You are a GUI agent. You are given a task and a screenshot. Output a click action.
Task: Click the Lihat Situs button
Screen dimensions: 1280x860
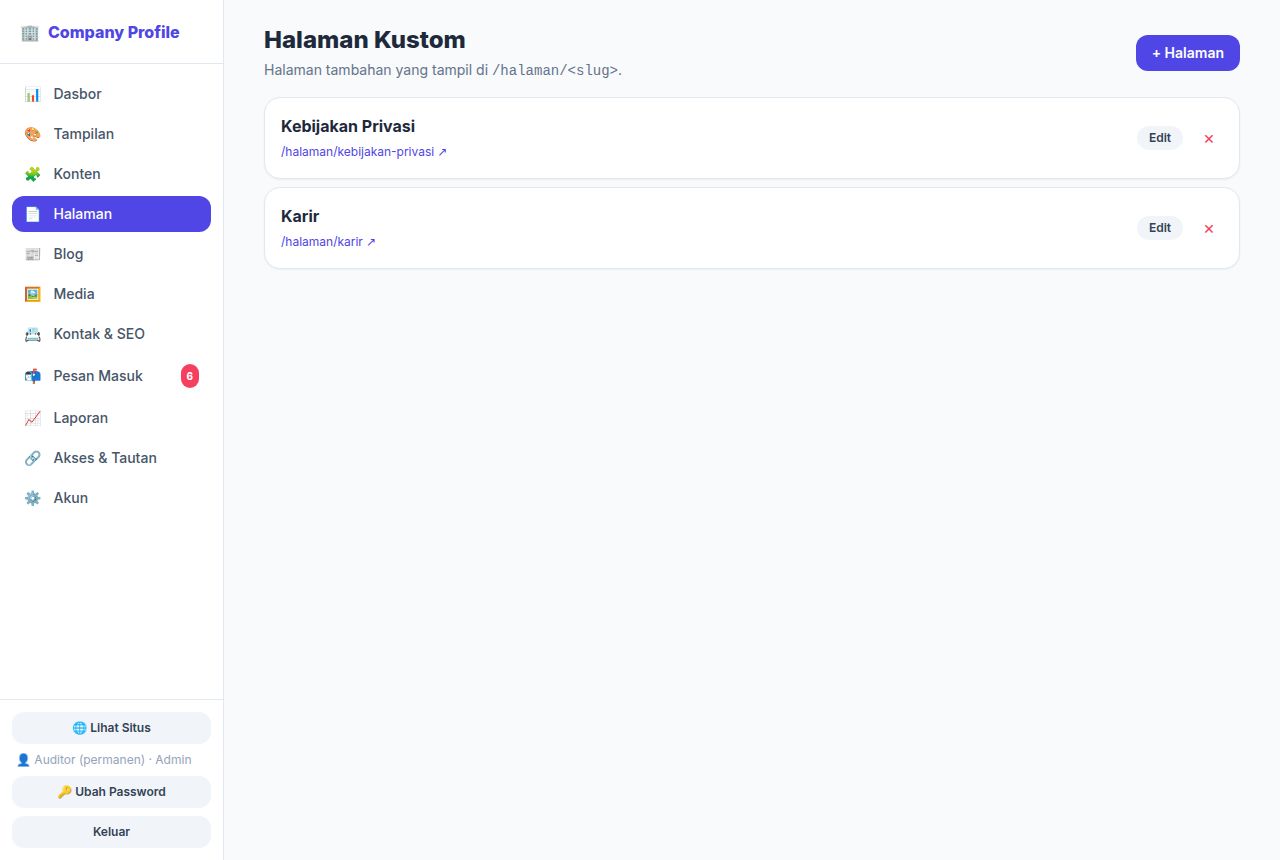[x=111, y=728]
